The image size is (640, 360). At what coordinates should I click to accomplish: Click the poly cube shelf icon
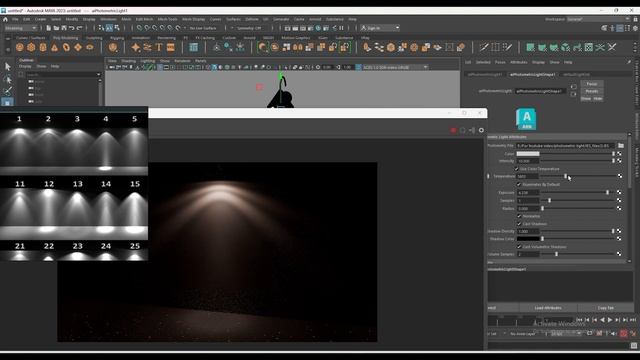pos(31,47)
